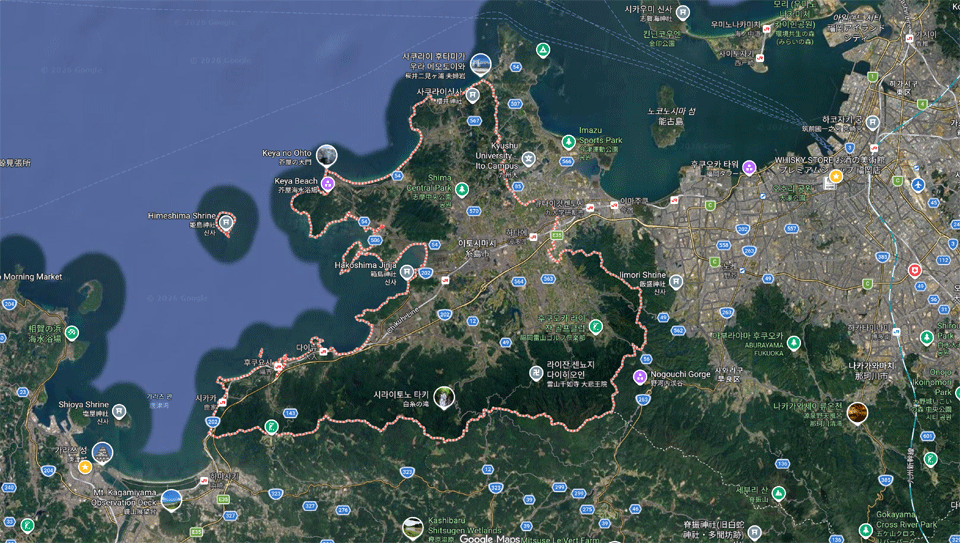Select the route 558 road shield
The width and height of the screenshot is (960, 543).
click(724, 245)
